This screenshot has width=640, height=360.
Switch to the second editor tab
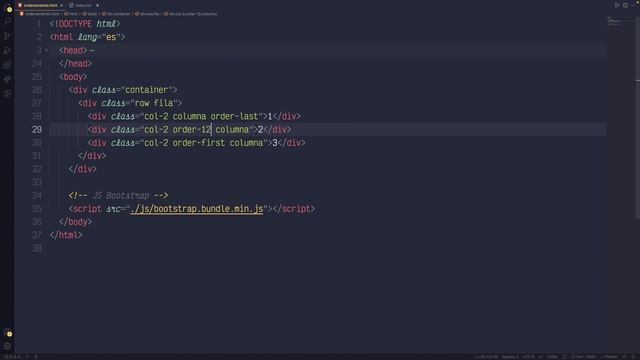[x=84, y=5]
